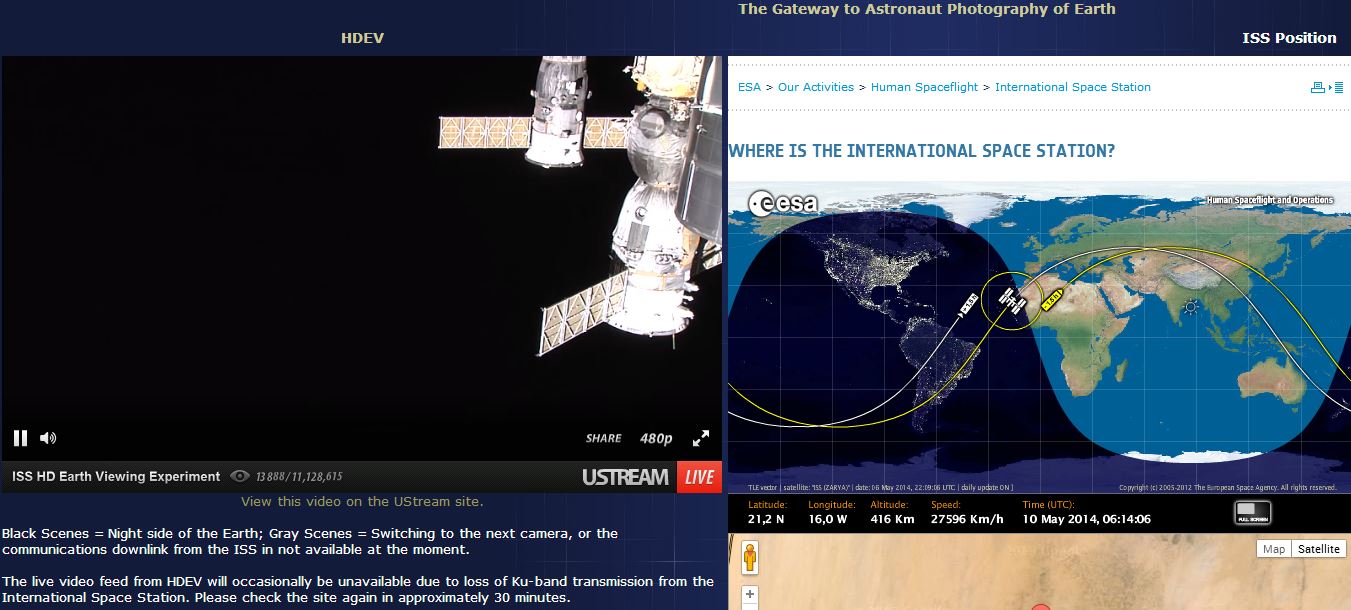The height and width of the screenshot is (610, 1351).
Task: Expand the video player to fullscreen
Action: [701, 438]
